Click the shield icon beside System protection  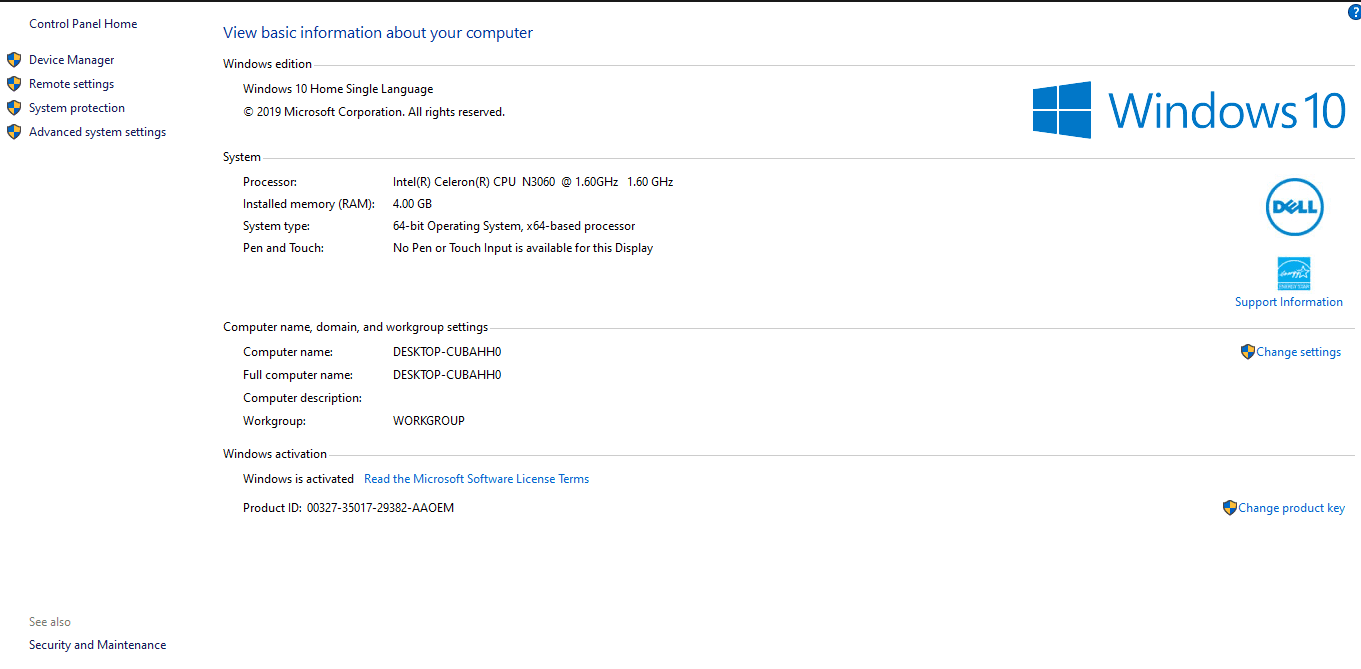14,108
